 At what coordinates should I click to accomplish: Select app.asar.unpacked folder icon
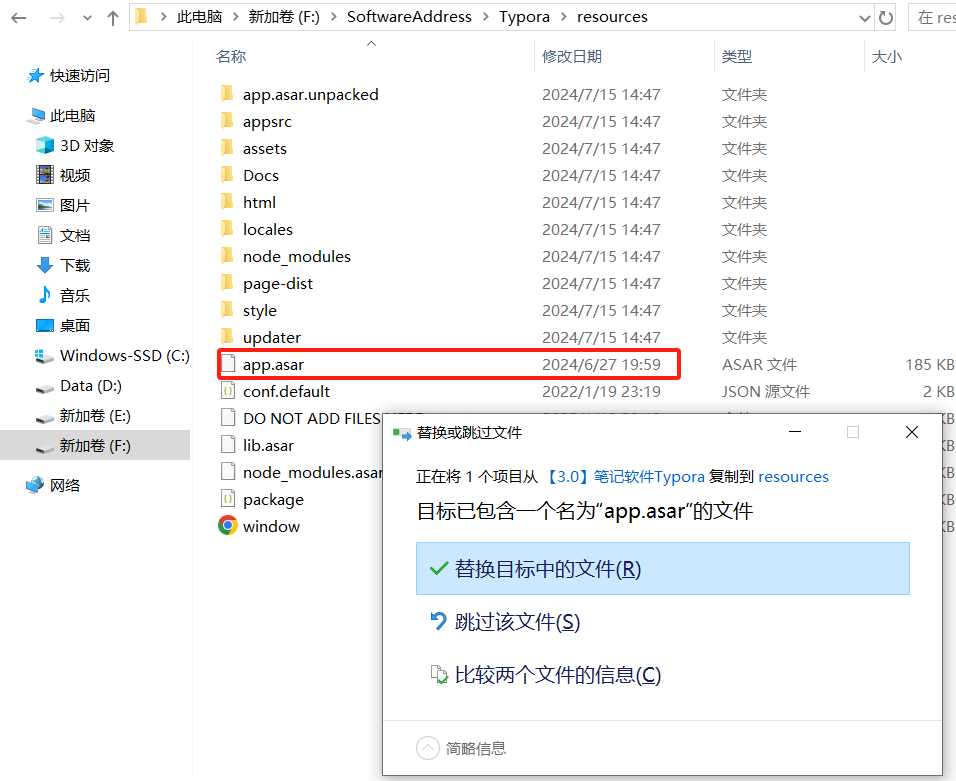pos(227,94)
